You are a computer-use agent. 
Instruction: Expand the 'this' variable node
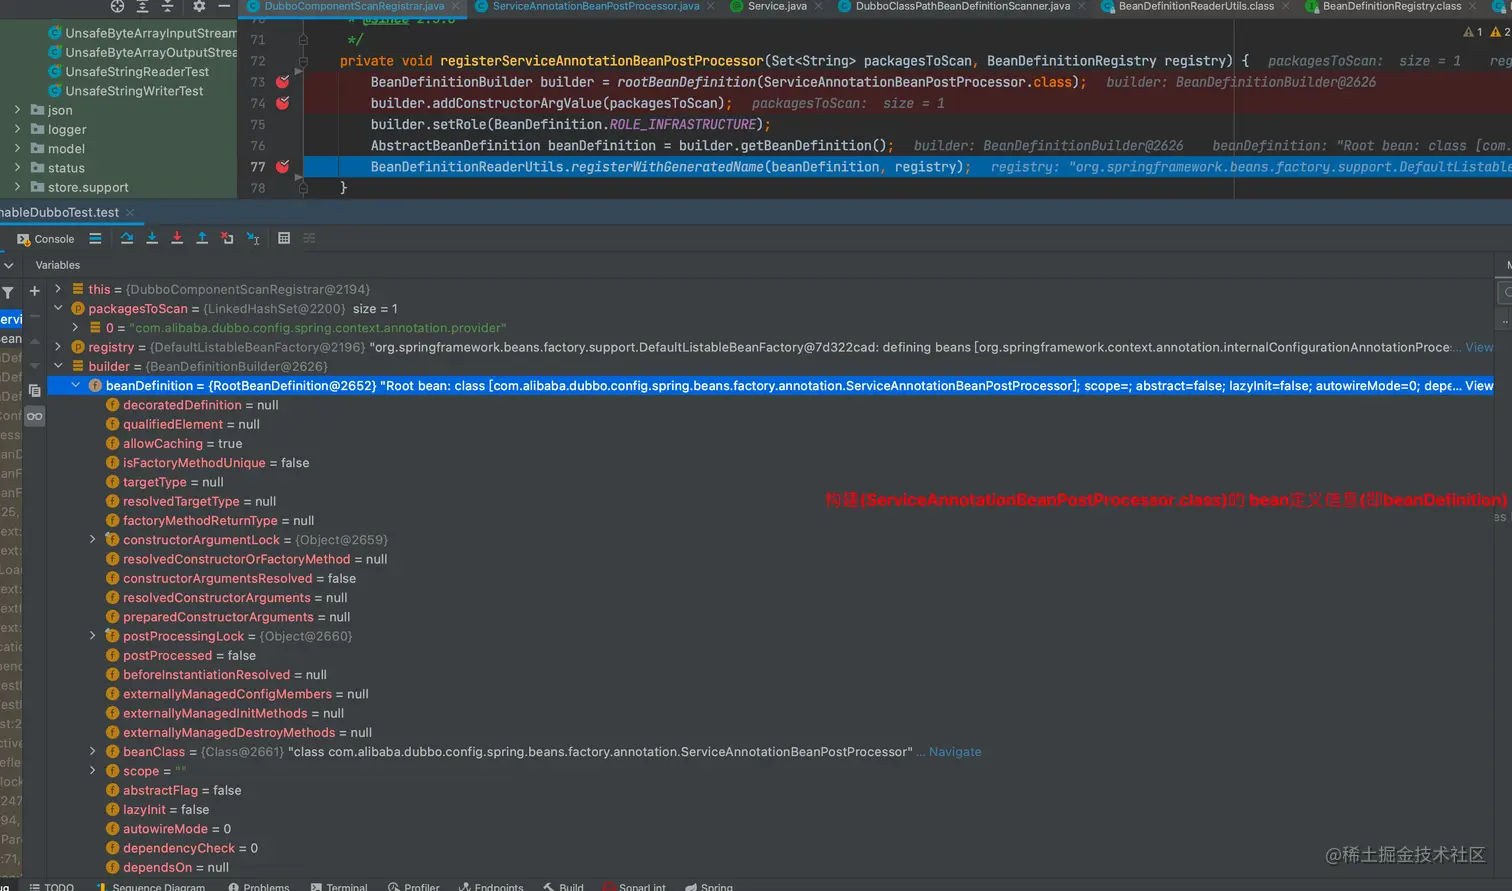click(58, 289)
